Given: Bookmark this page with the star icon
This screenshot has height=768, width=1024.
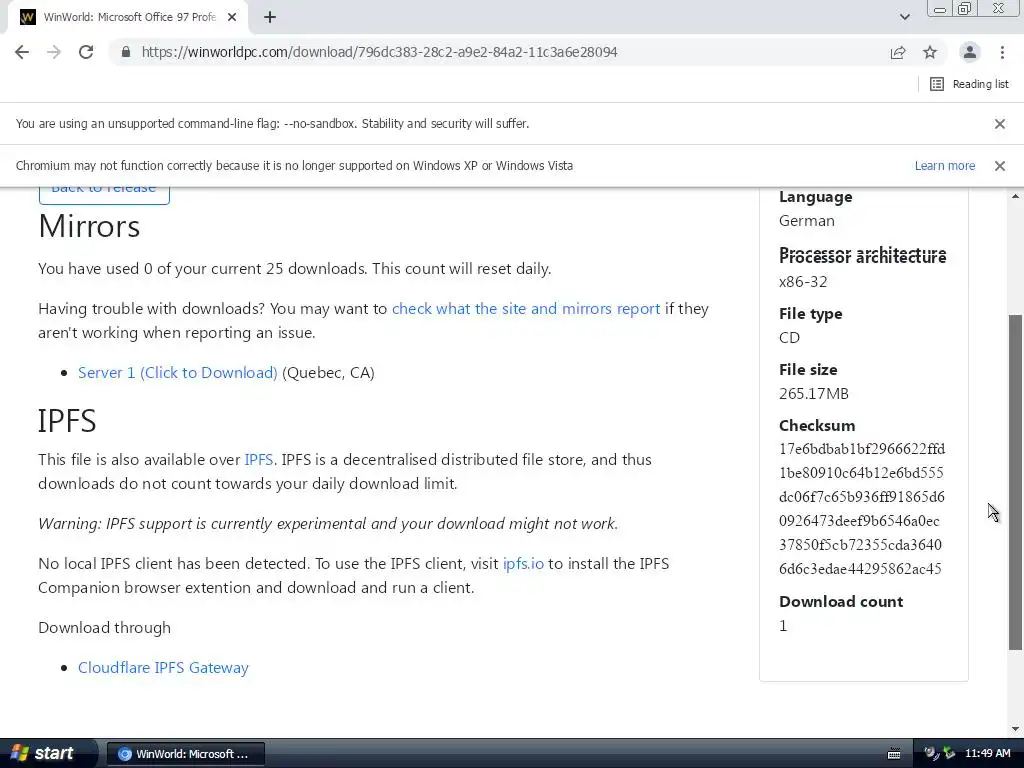Looking at the screenshot, I should (x=930, y=52).
